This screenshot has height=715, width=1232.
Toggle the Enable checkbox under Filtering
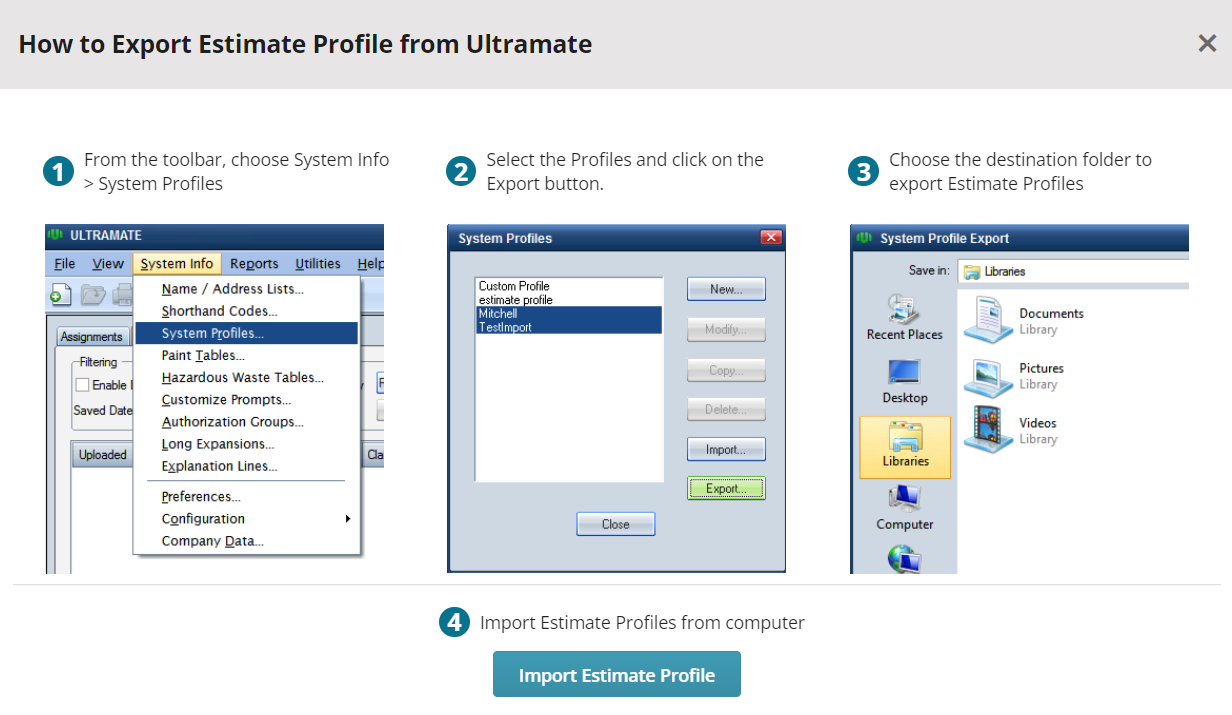(x=82, y=385)
